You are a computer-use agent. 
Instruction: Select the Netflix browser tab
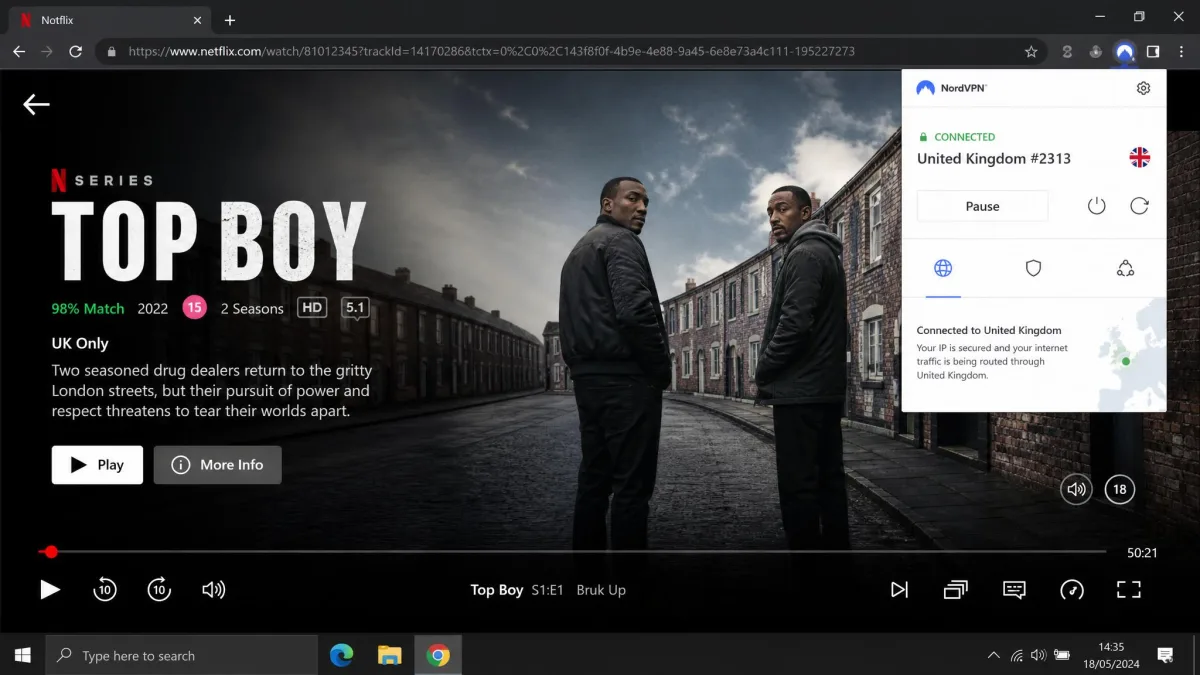(x=109, y=20)
